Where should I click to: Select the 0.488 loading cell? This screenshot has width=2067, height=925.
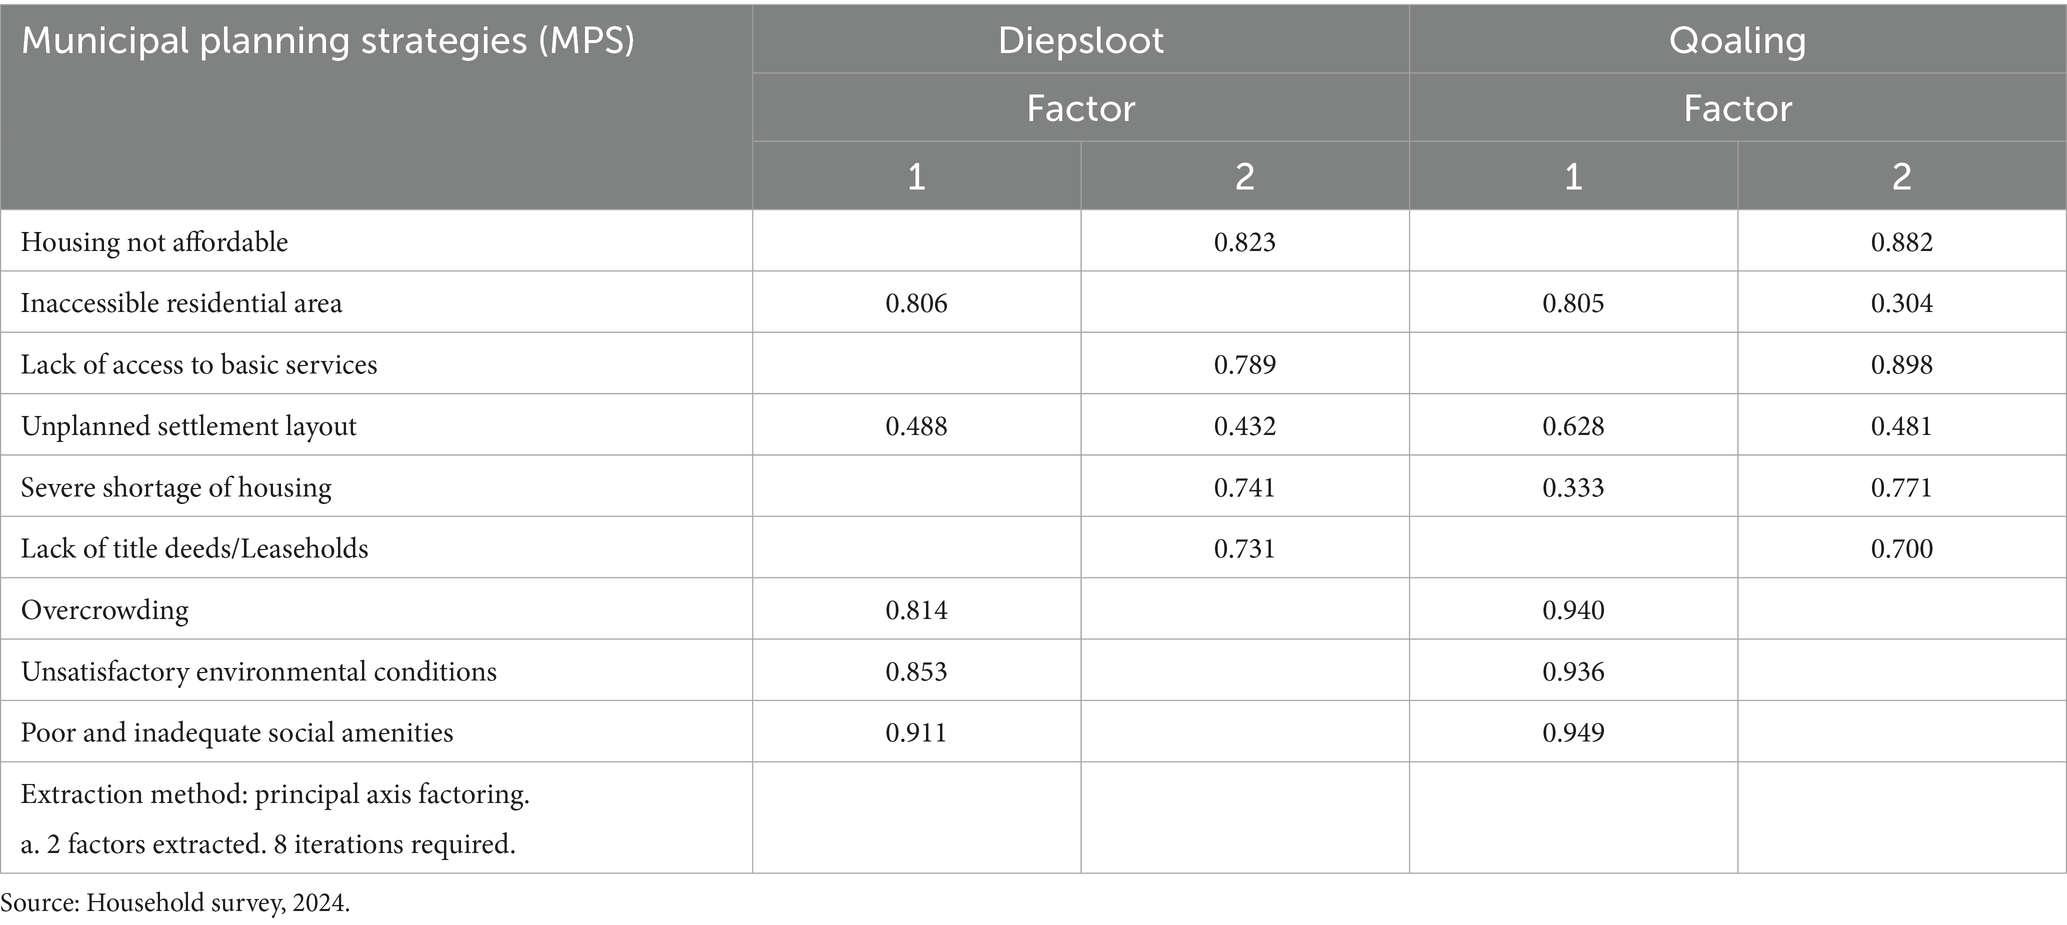(x=916, y=426)
